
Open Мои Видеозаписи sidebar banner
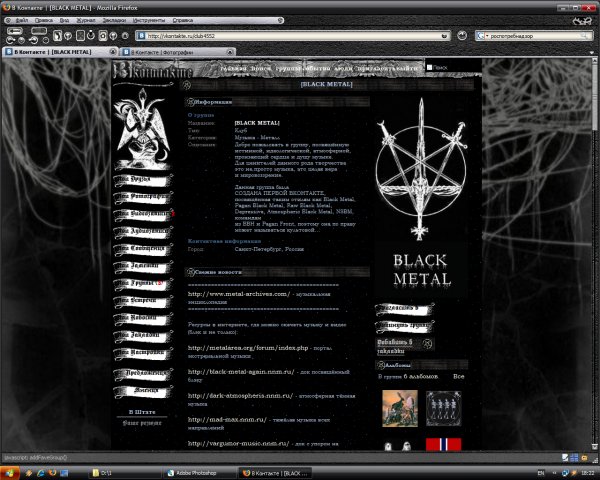142,214
